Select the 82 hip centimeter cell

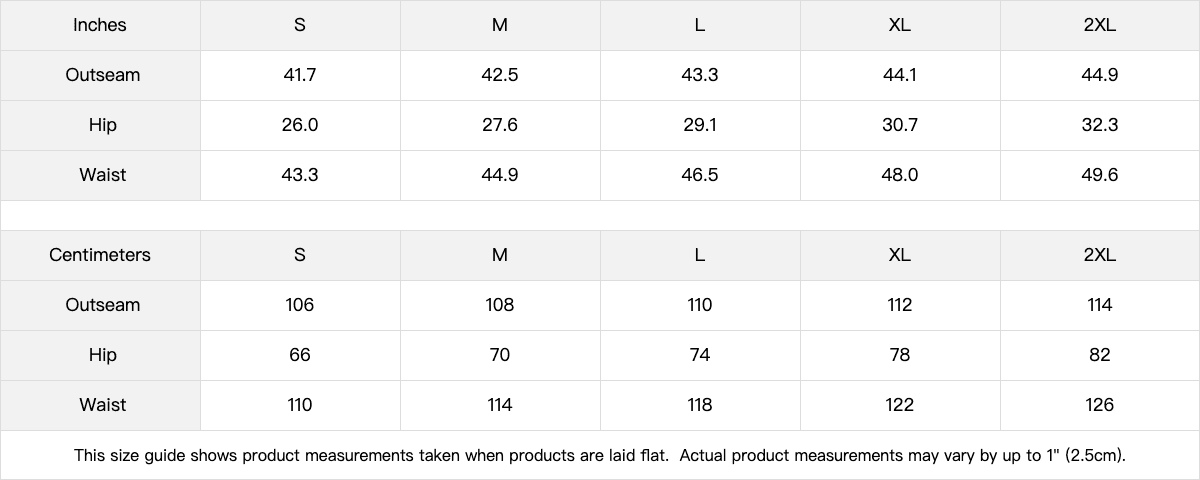pos(1099,355)
